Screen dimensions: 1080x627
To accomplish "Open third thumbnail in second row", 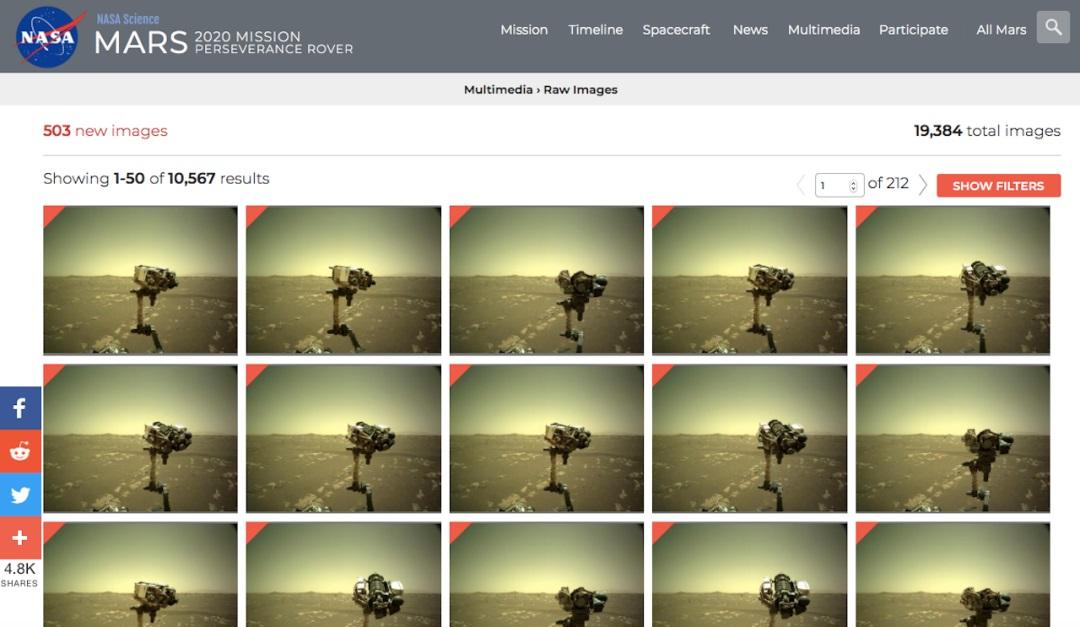I will pyautogui.click(x=547, y=438).
